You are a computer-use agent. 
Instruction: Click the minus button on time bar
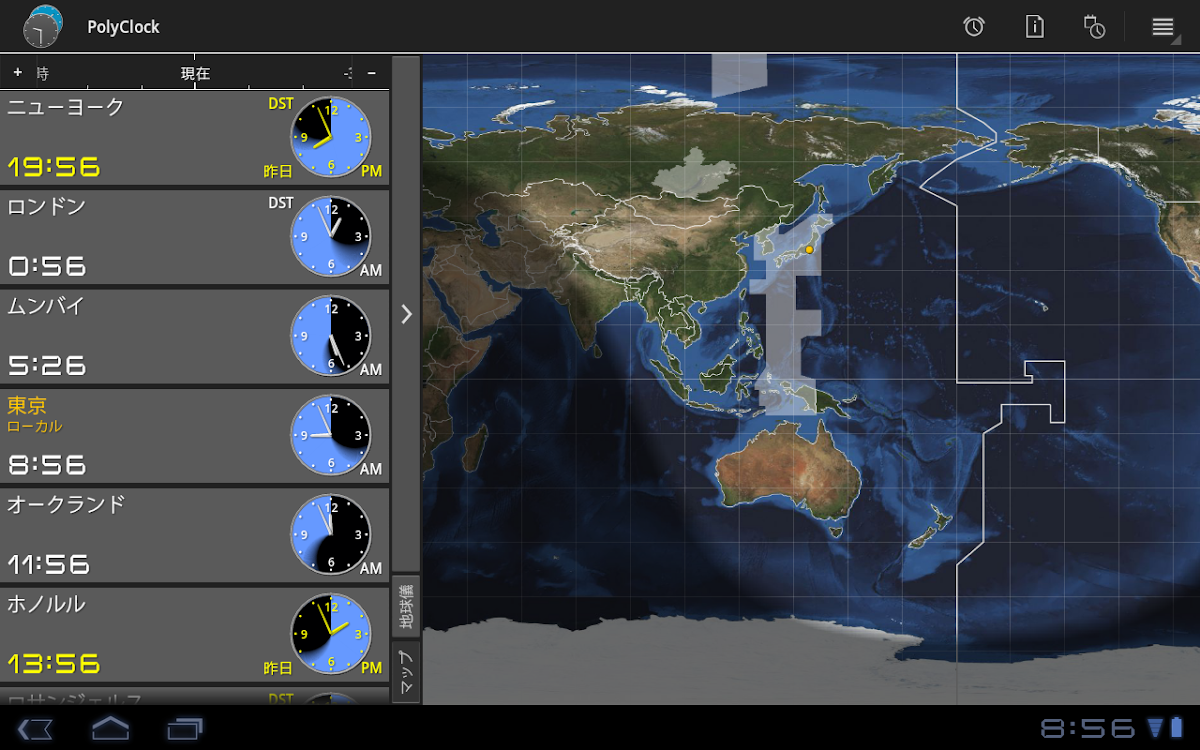pyautogui.click(x=371, y=73)
